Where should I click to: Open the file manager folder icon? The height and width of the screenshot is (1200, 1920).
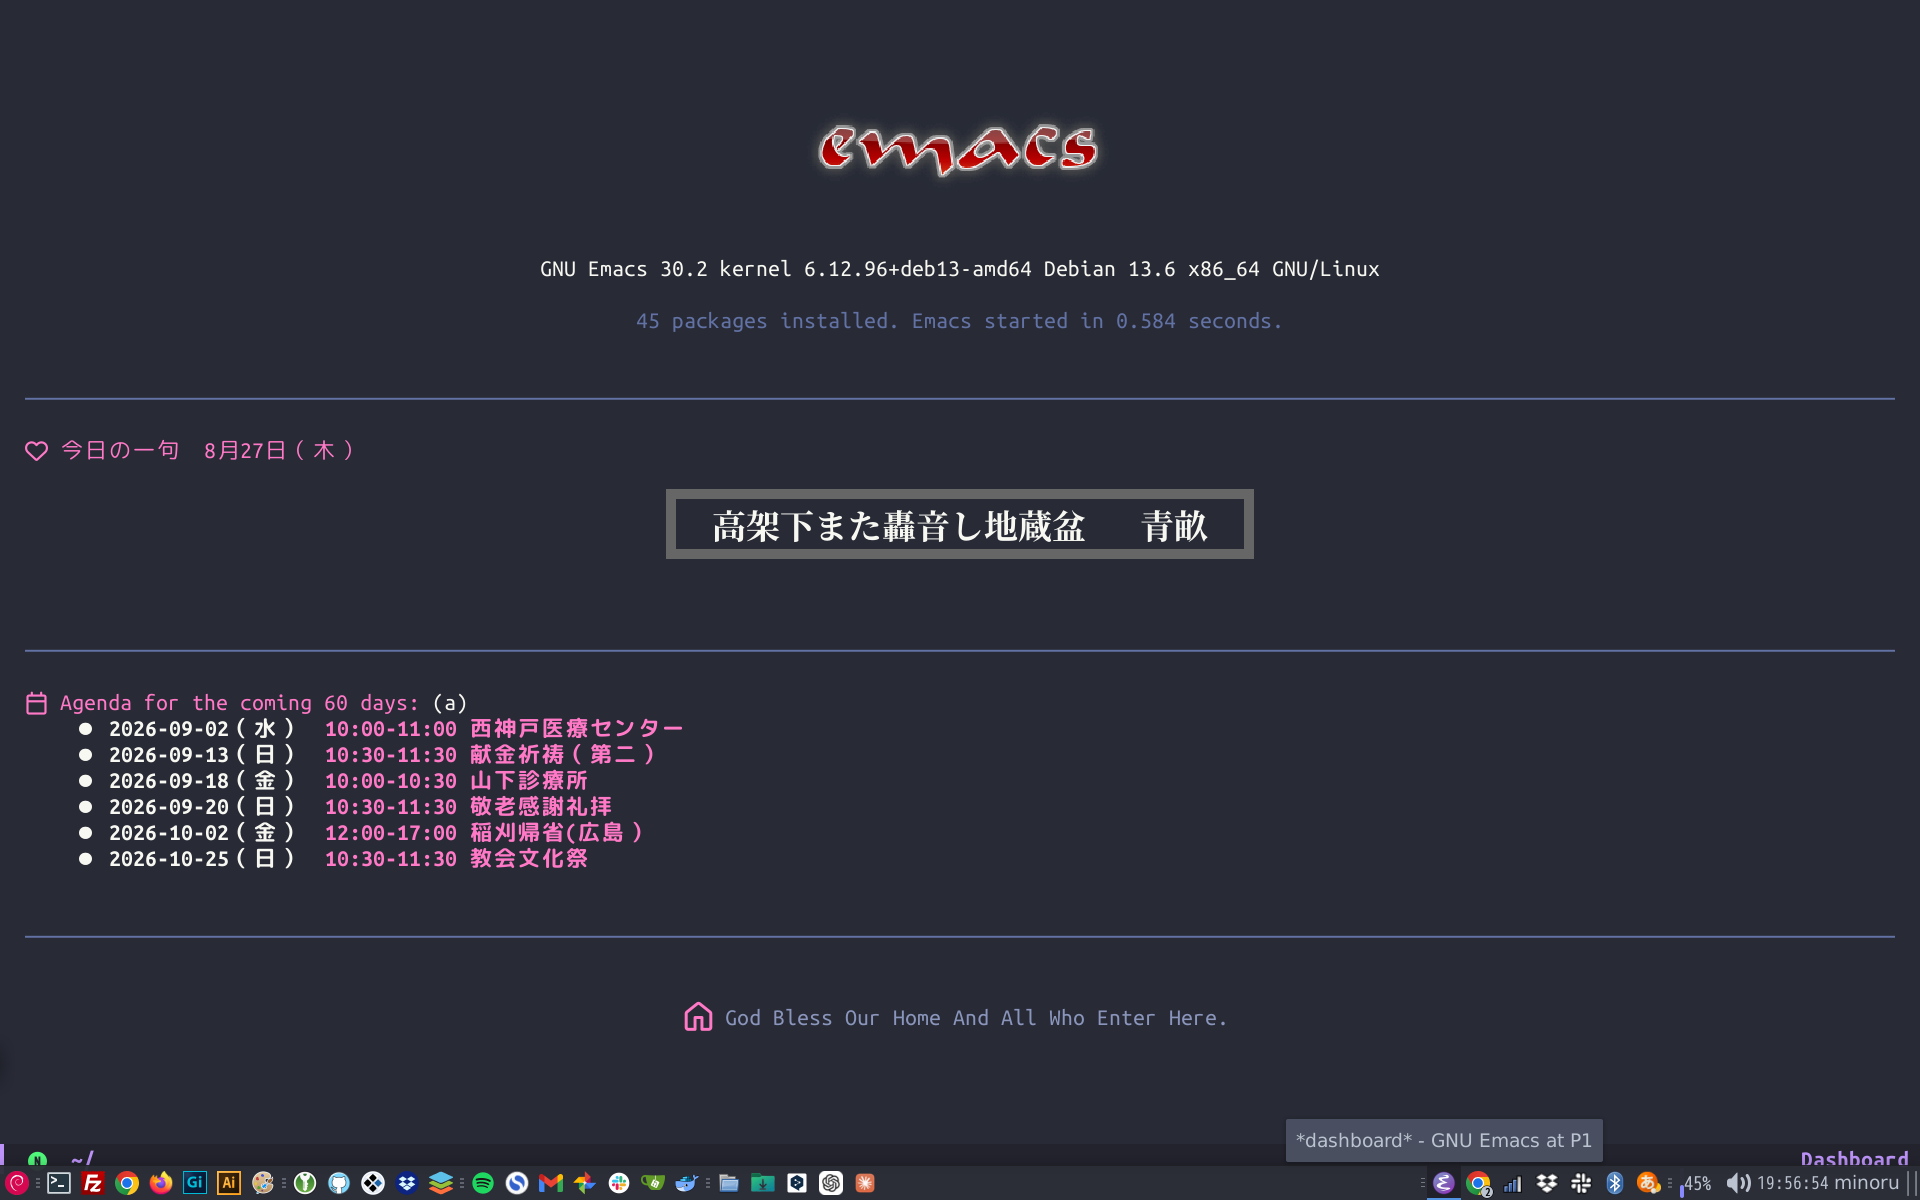(x=729, y=1183)
